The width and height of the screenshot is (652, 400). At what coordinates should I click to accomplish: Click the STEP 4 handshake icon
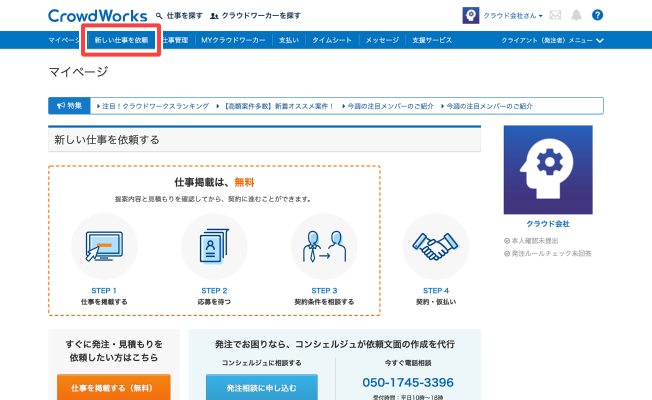[x=435, y=247]
